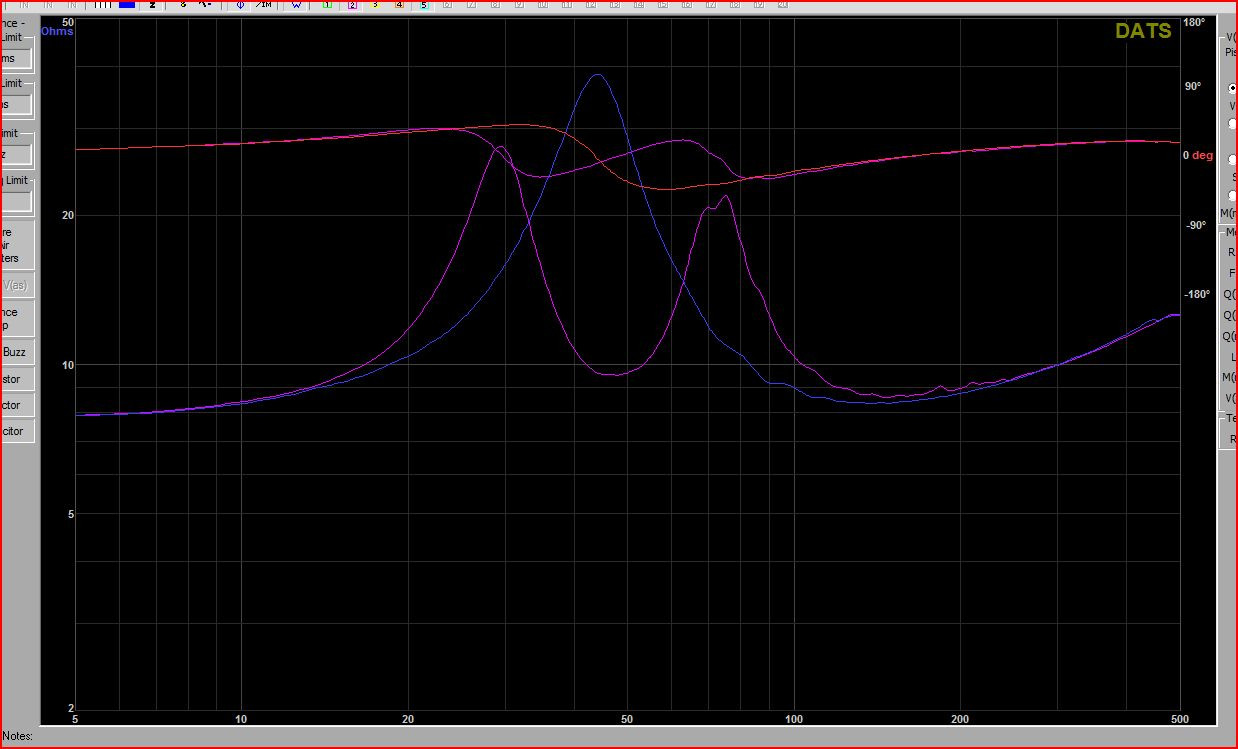Select greyed memory slot 9 icon
Screen dimensions: 1238x749
point(519,5)
